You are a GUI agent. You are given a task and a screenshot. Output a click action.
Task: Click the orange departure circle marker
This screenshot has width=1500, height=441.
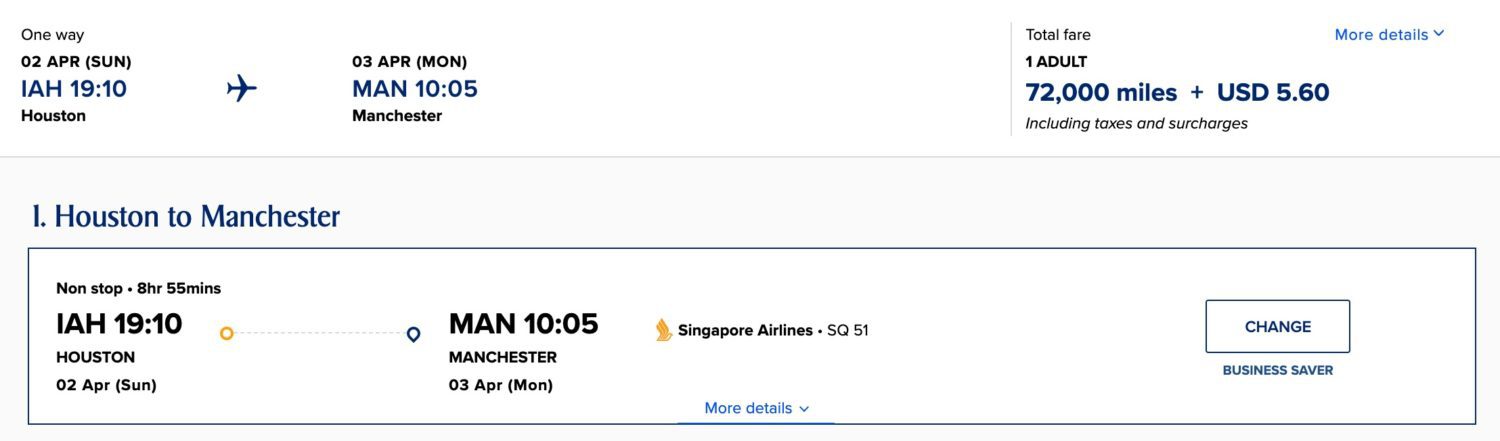(x=227, y=333)
